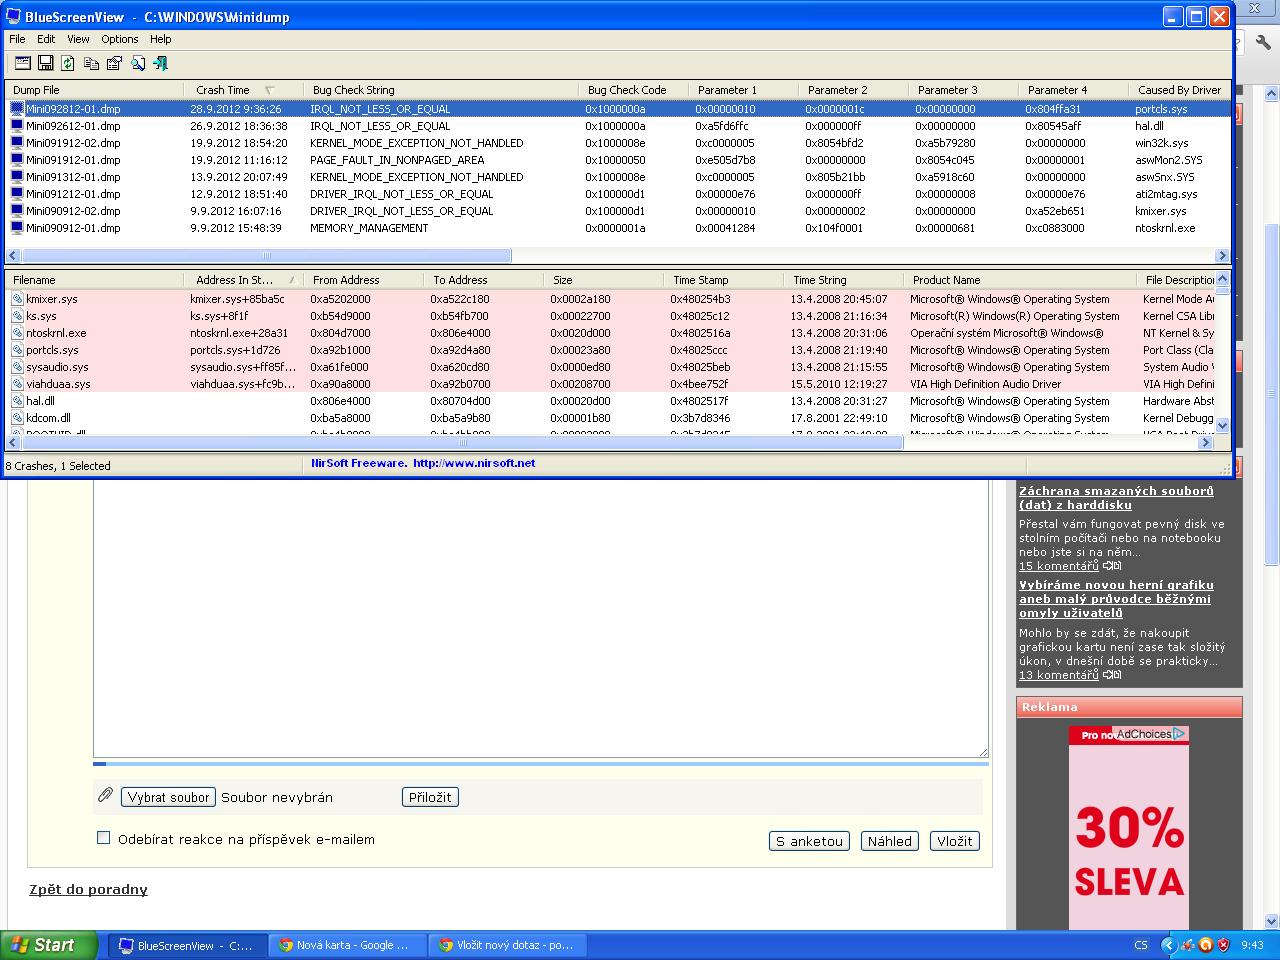Screen dimensions: 1280x960
Task: Sort by the Crash Time column header
Action: tap(245, 90)
